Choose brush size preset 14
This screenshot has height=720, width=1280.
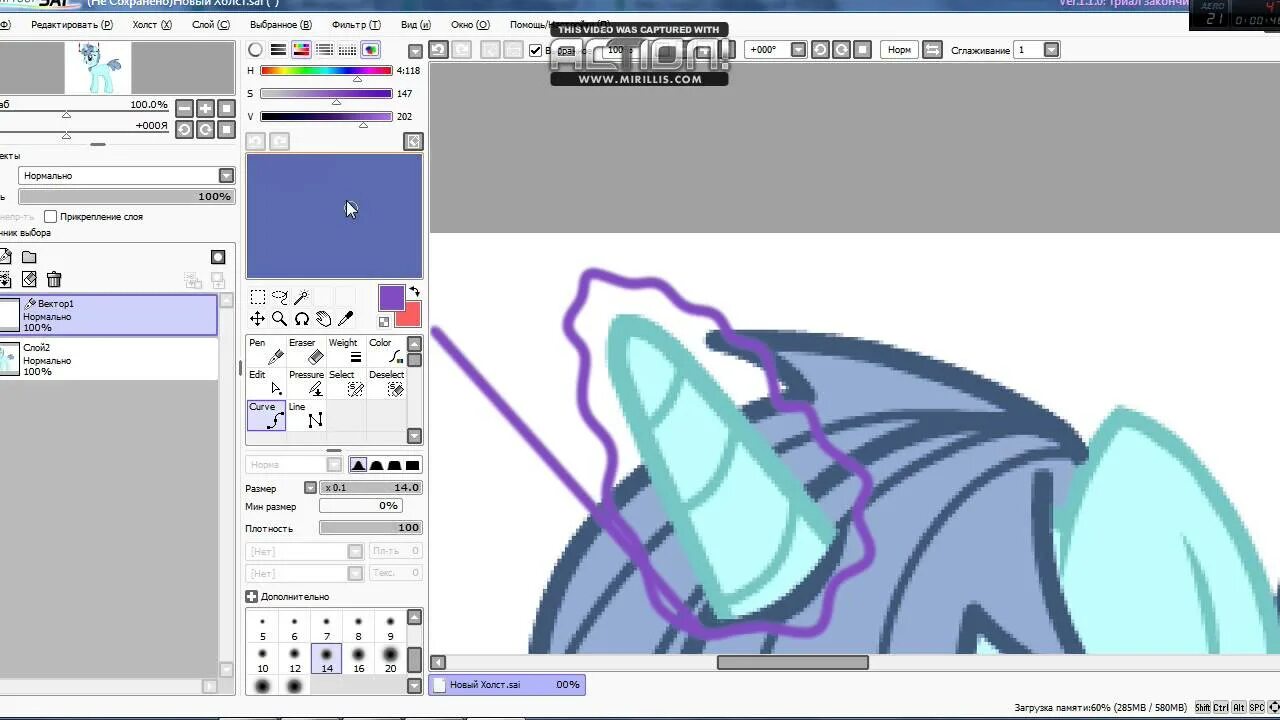[x=327, y=660]
